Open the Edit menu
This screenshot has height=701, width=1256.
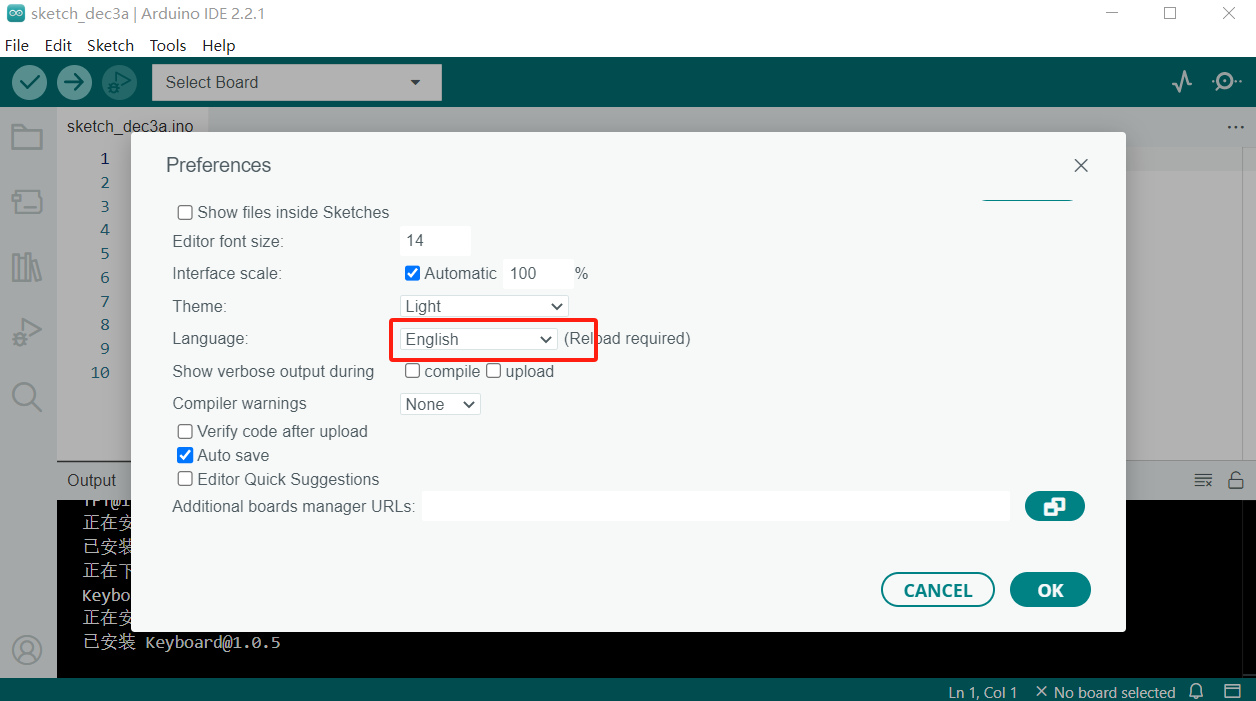(x=58, y=45)
